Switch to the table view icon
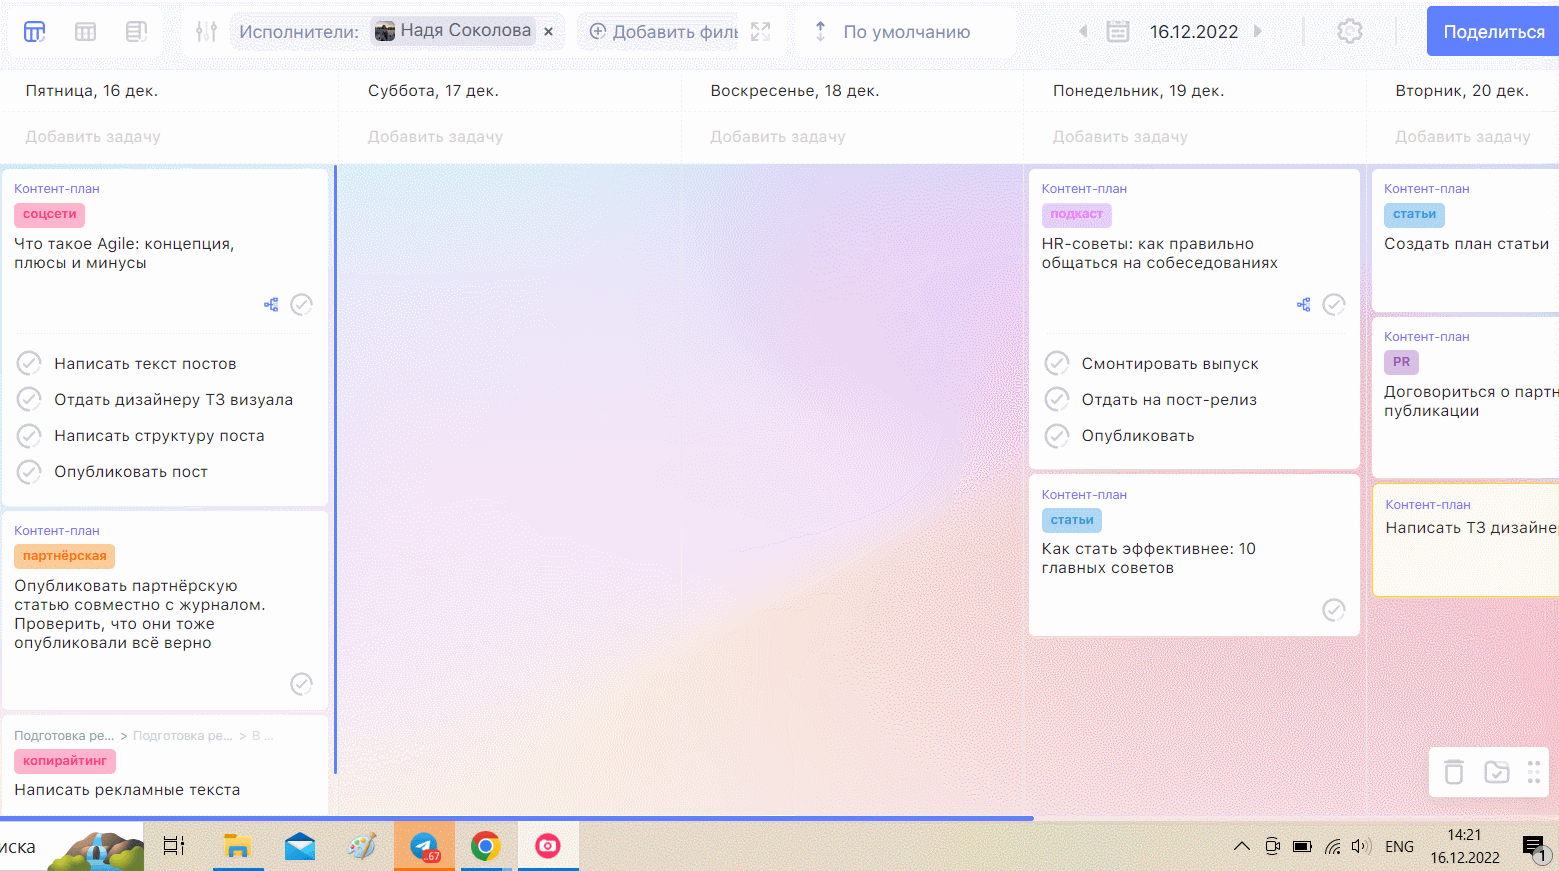The height and width of the screenshot is (871, 1559). [x=86, y=32]
